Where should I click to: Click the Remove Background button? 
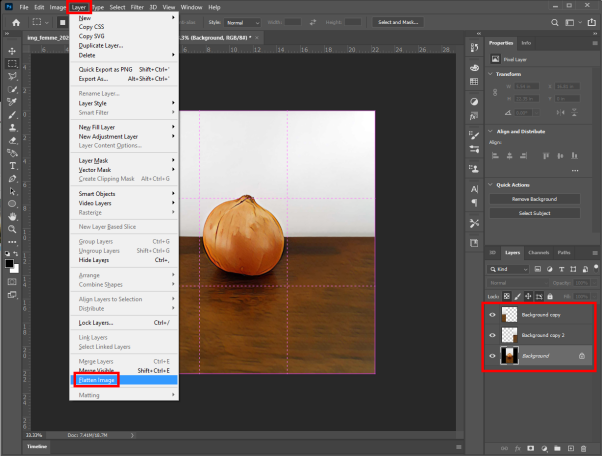point(534,199)
